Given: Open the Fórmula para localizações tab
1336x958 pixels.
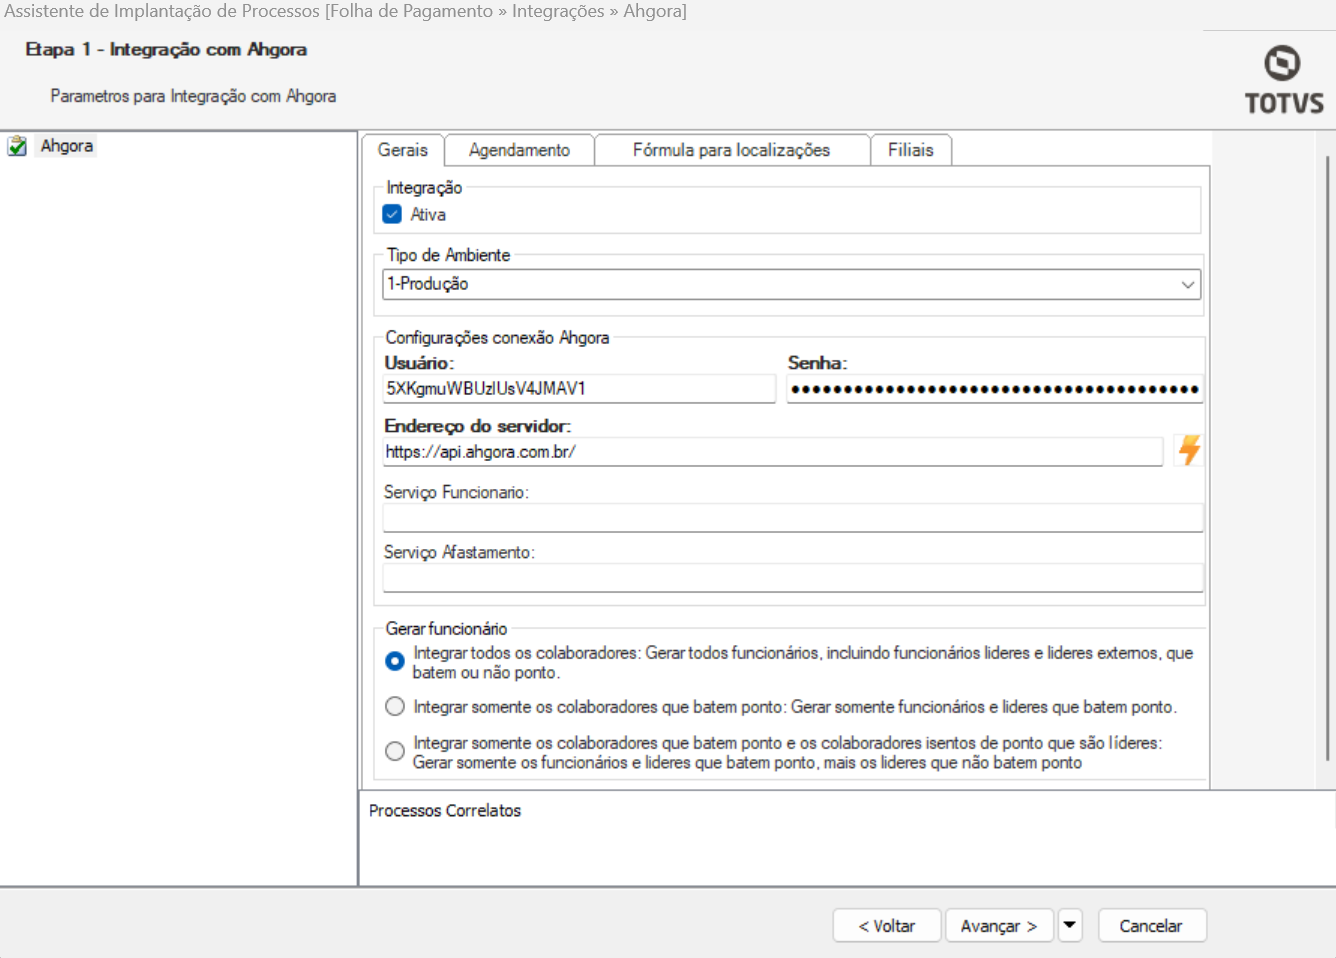Looking at the screenshot, I should pos(731,150).
